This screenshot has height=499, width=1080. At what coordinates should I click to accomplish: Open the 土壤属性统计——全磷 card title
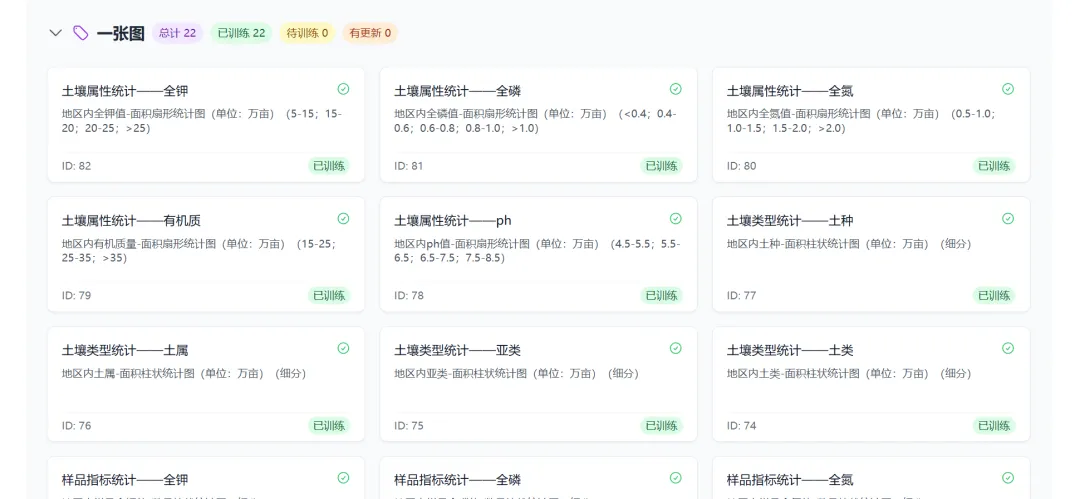point(457,91)
